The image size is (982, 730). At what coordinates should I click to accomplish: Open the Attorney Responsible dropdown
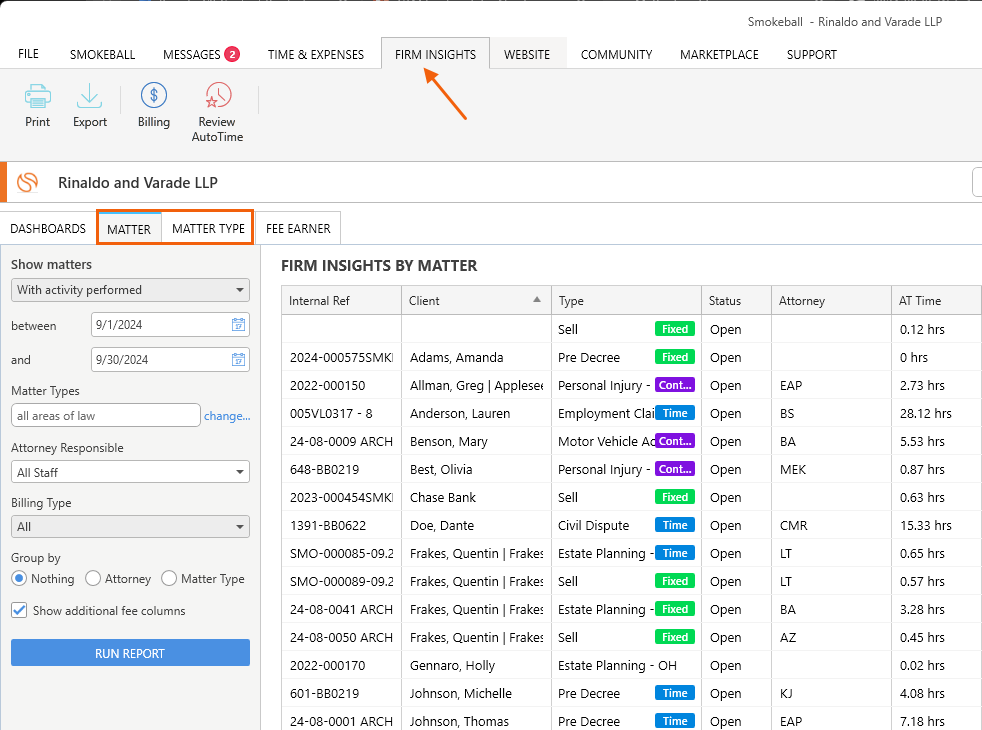click(x=130, y=472)
